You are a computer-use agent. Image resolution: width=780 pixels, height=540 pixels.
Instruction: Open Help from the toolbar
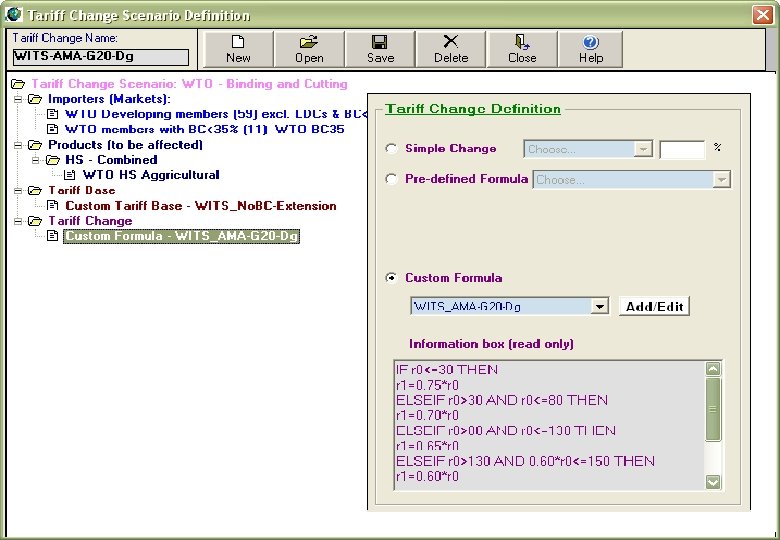coord(590,49)
